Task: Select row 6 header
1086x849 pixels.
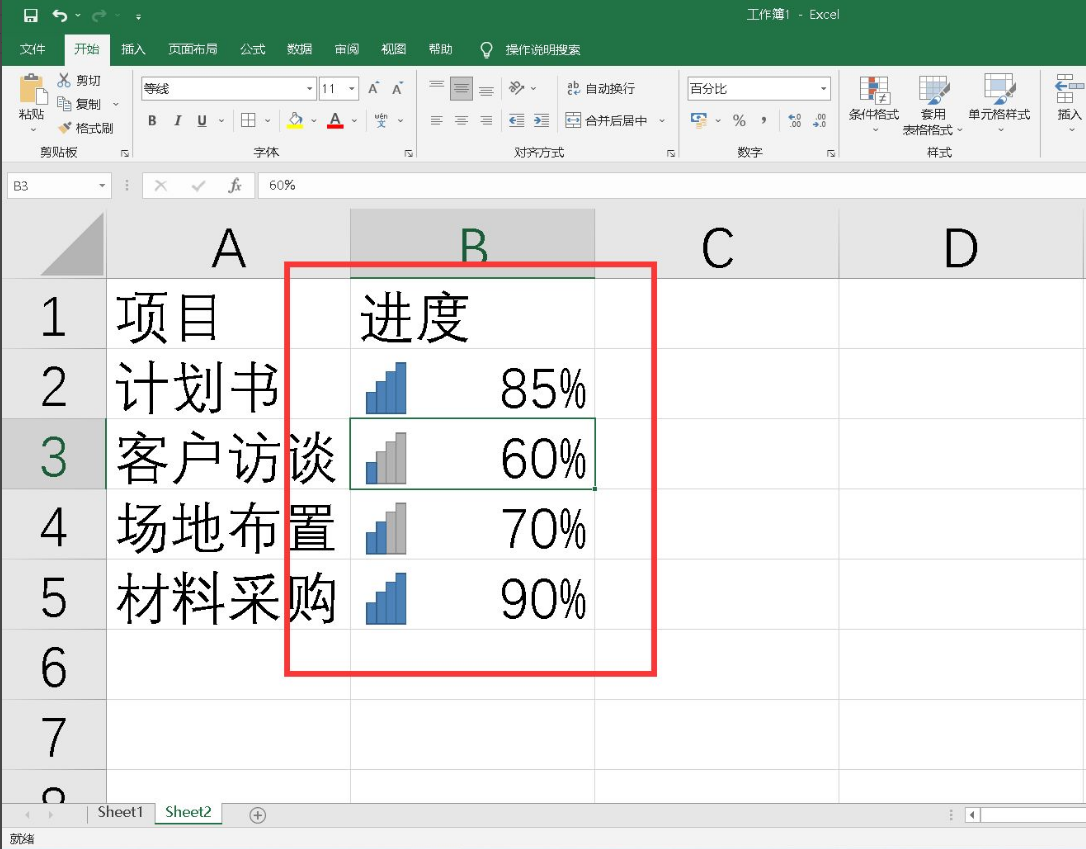Action: (x=53, y=665)
